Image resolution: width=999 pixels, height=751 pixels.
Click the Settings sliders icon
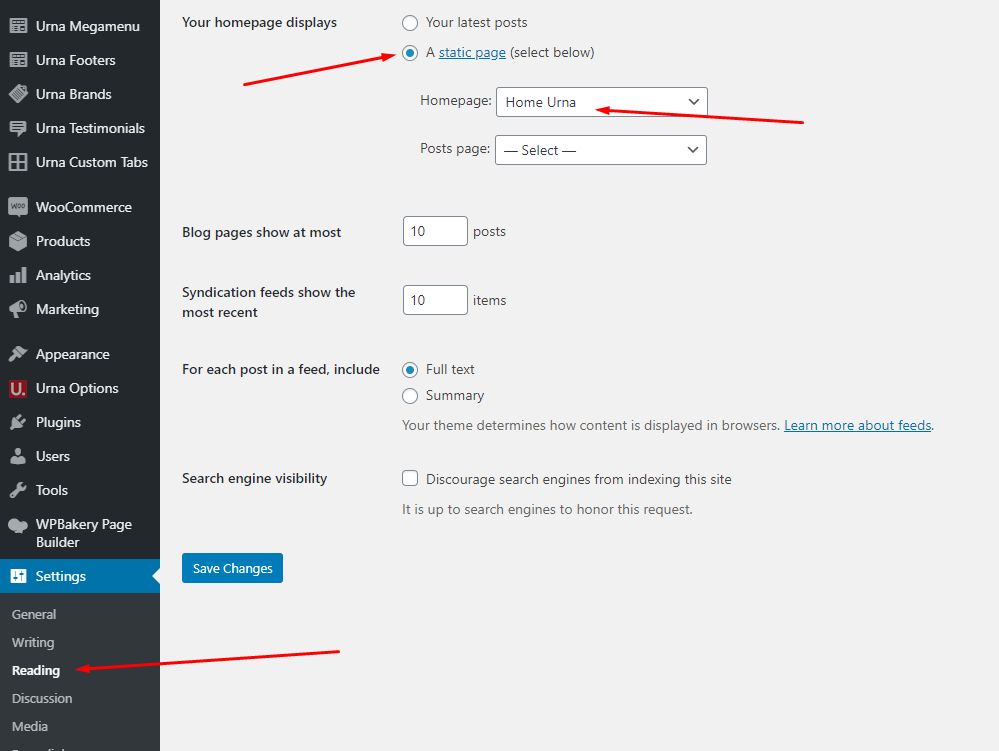pos(18,576)
